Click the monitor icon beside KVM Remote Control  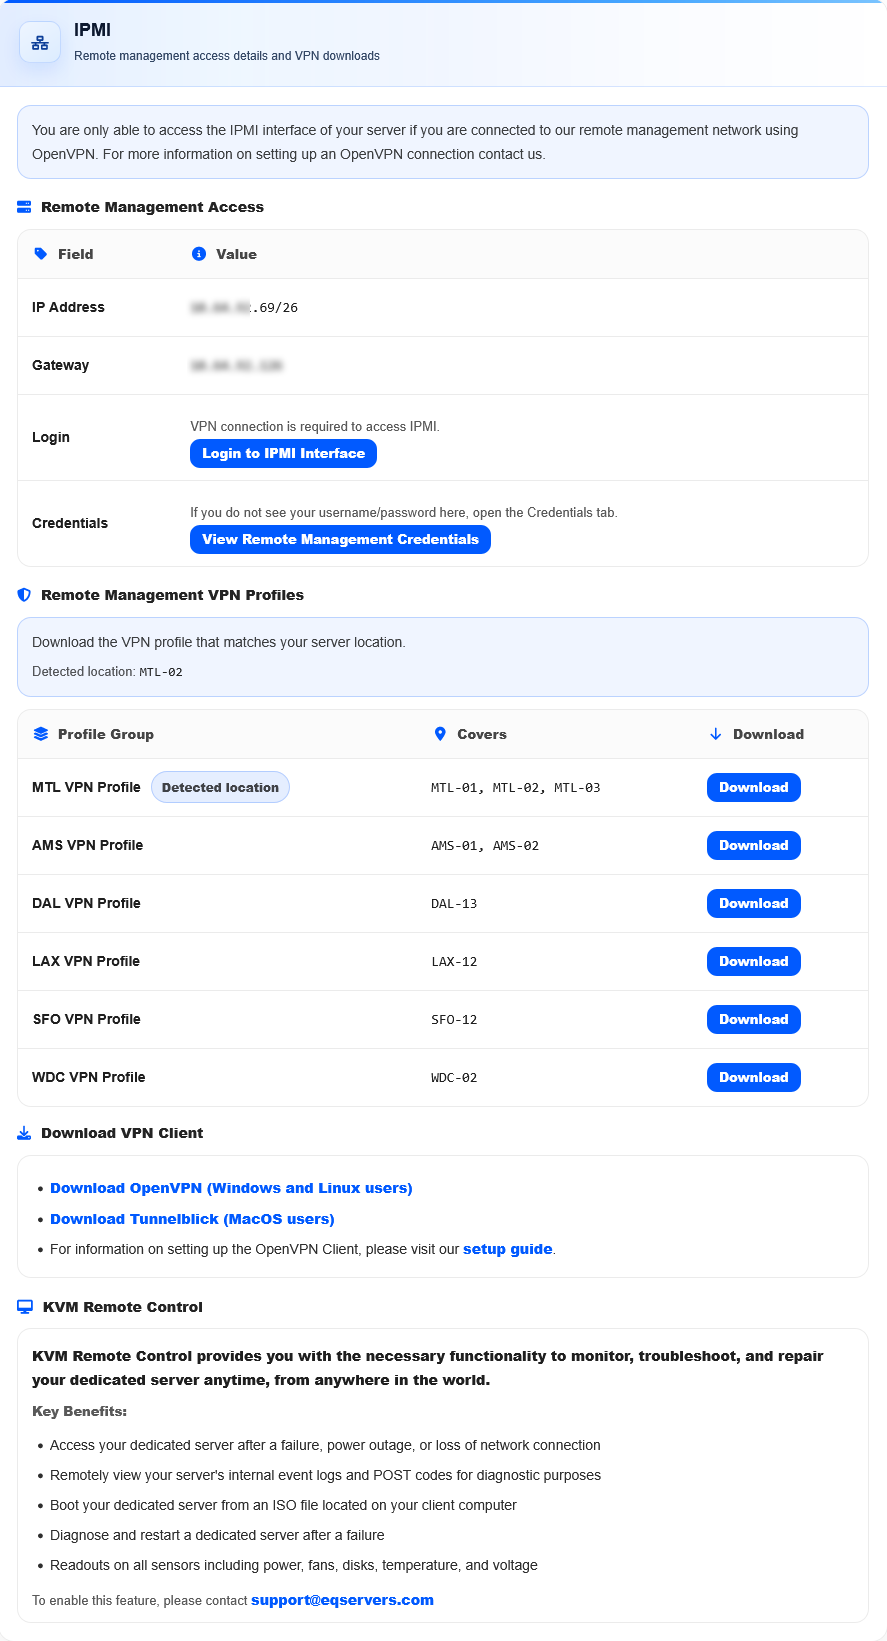(x=25, y=1307)
